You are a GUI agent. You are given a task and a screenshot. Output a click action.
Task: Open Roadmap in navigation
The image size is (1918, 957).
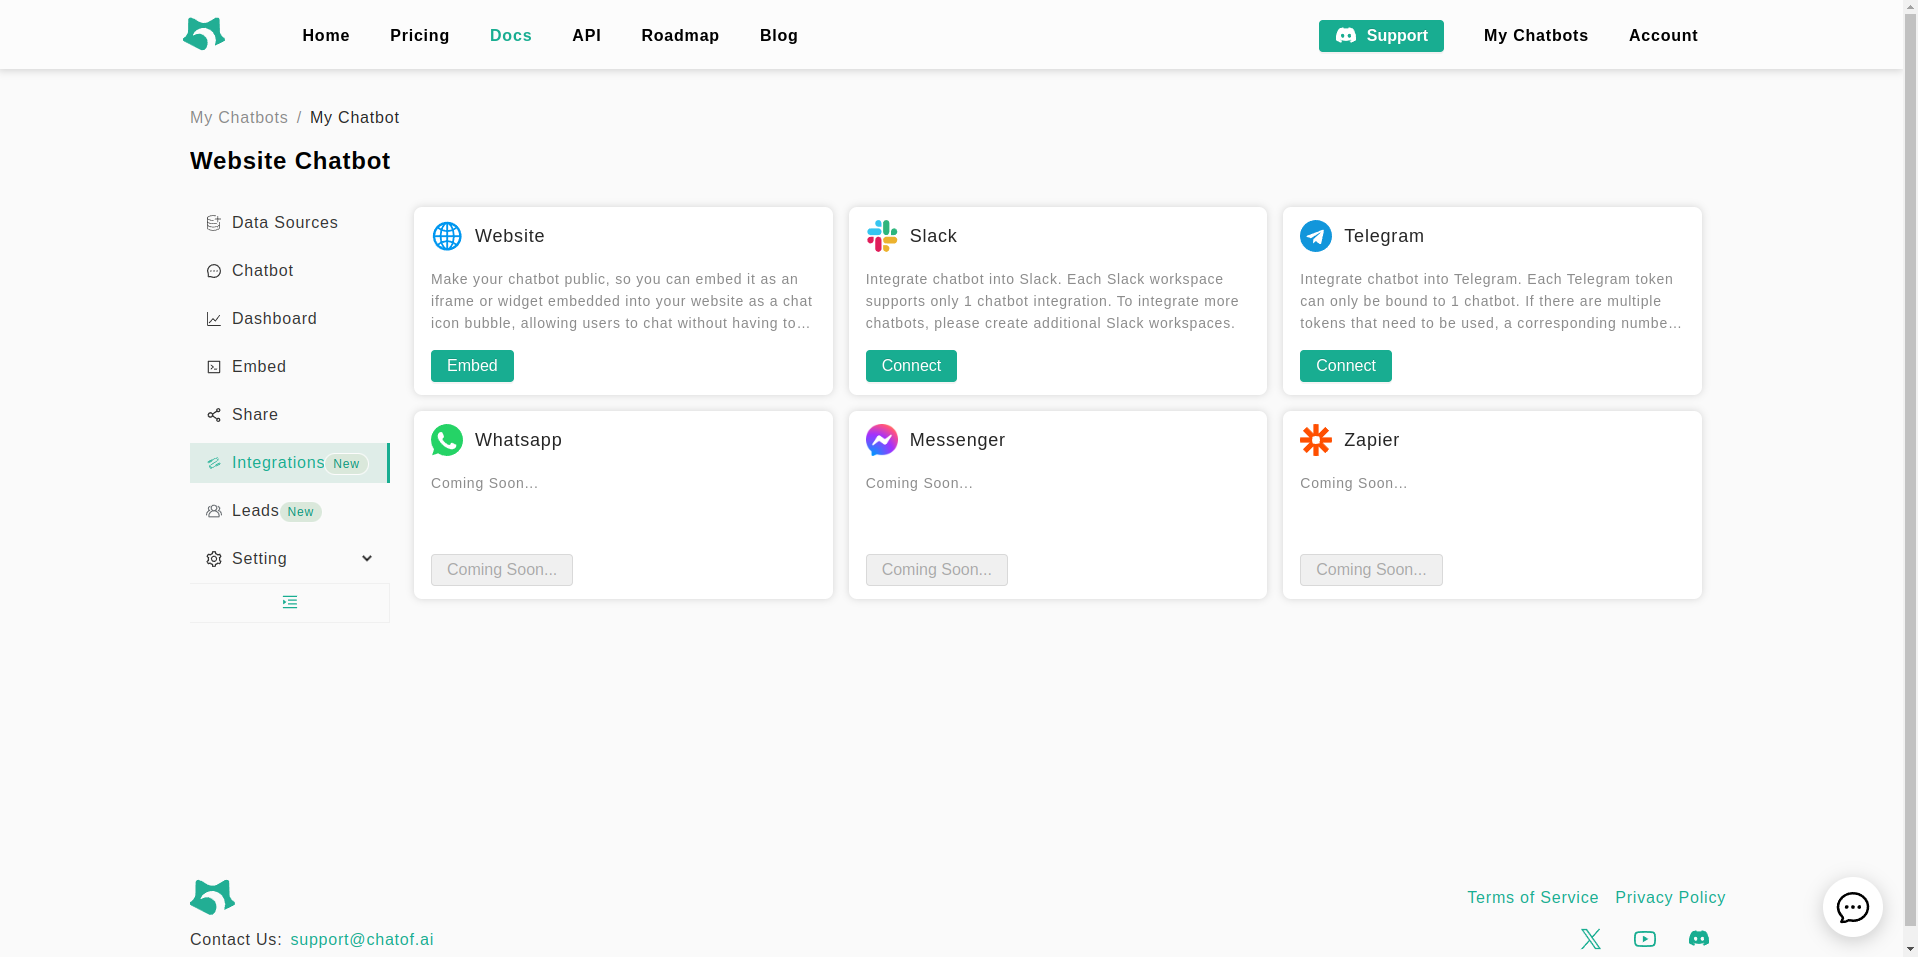(680, 36)
